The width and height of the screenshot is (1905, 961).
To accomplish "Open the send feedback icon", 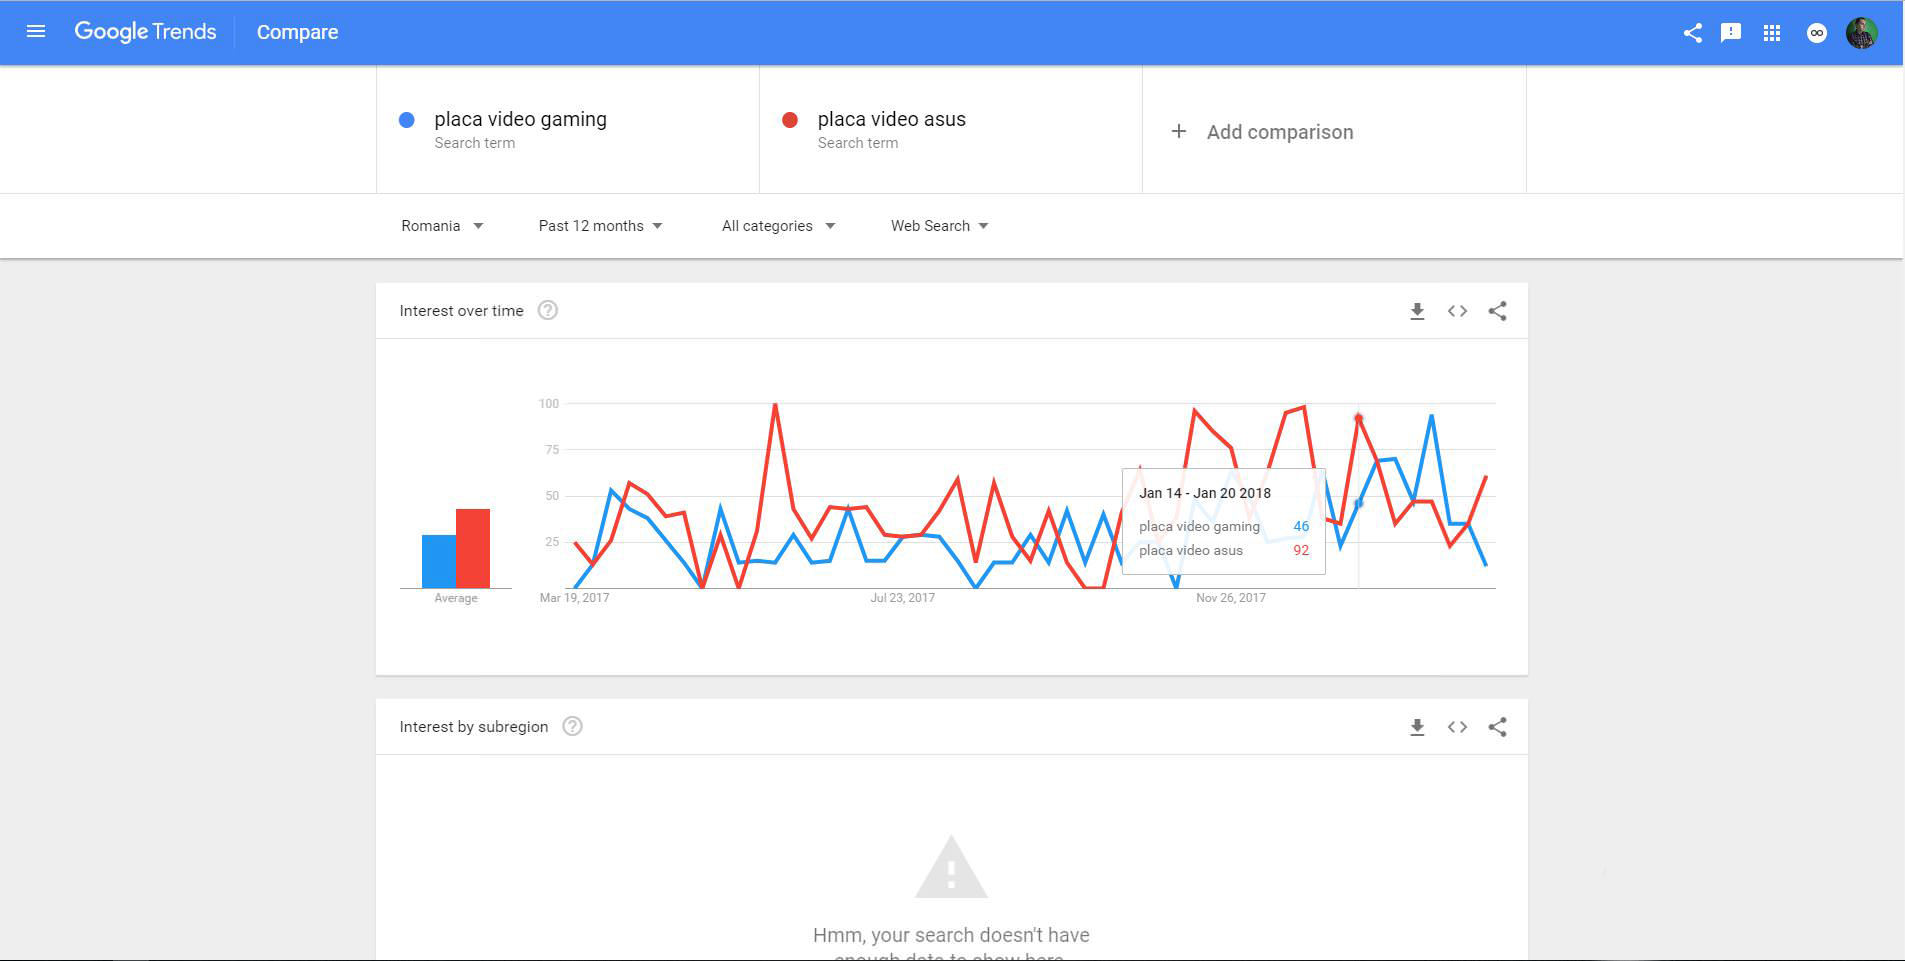I will 1731,33.
